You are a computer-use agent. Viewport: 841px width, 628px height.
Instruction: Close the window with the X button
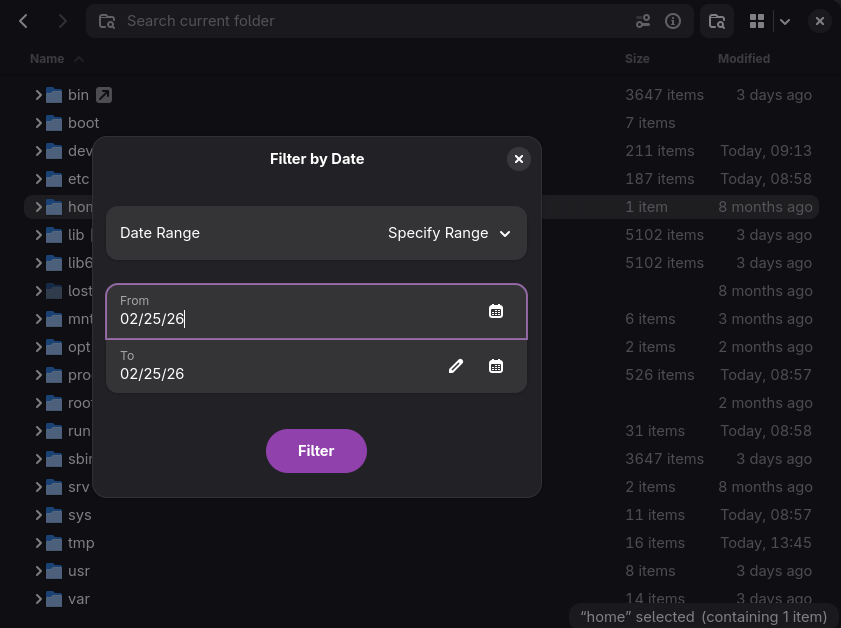coord(820,21)
